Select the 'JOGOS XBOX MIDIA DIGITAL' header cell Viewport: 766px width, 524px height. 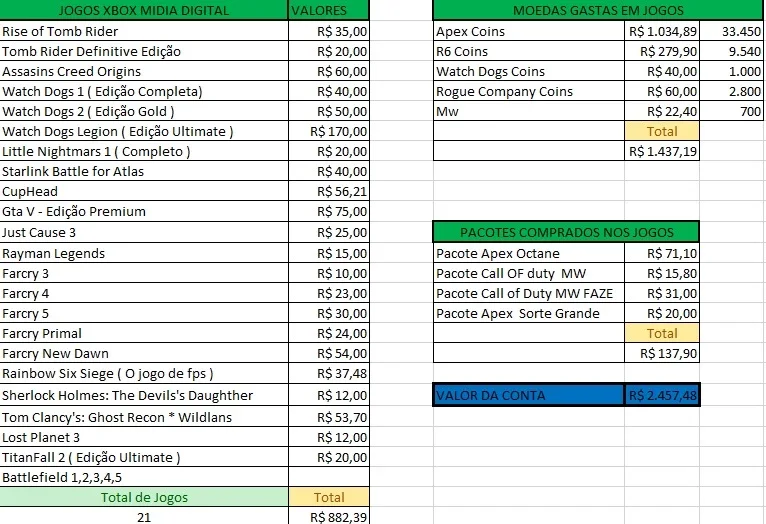[144, 10]
